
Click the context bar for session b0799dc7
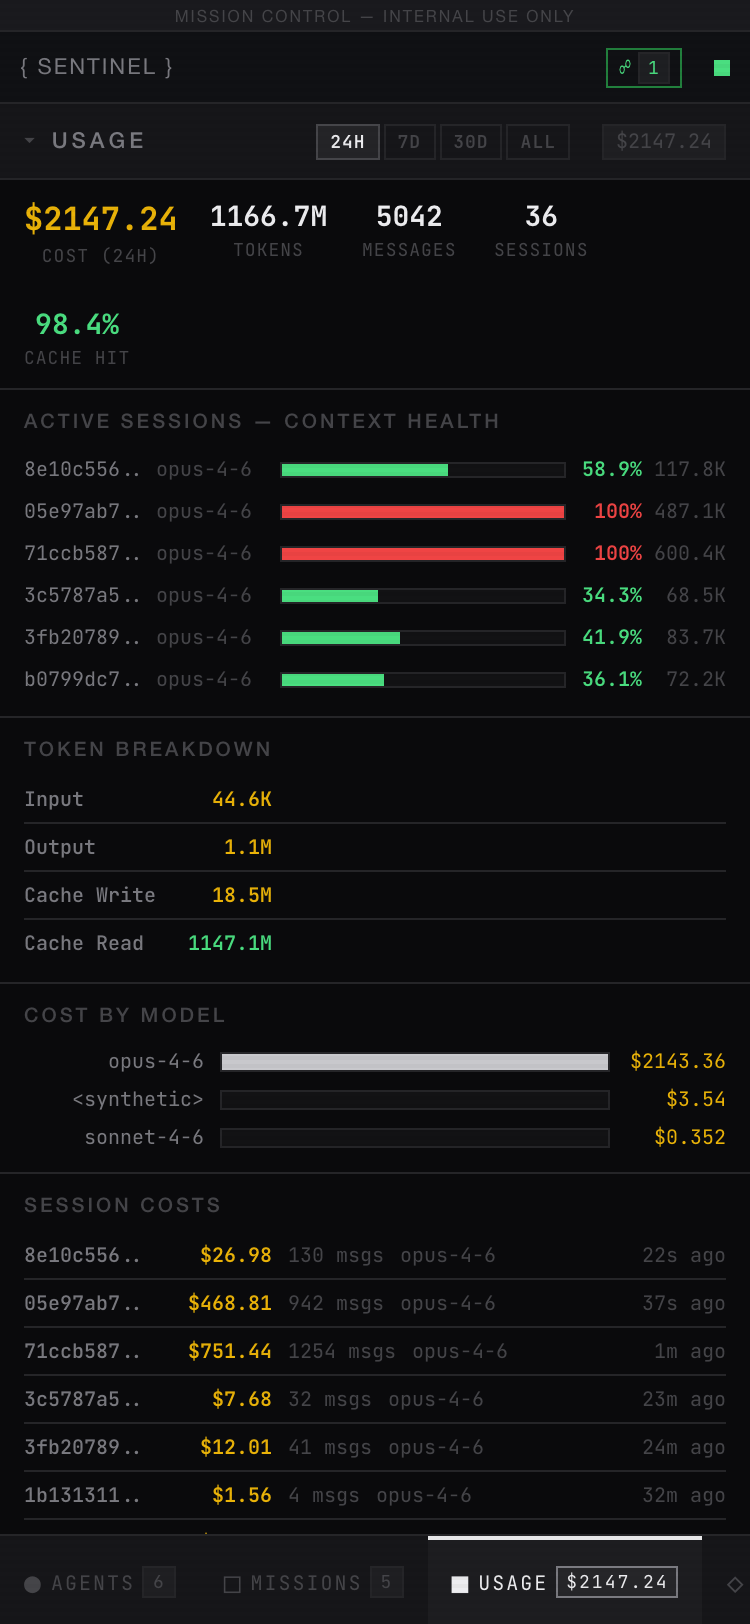pos(423,680)
